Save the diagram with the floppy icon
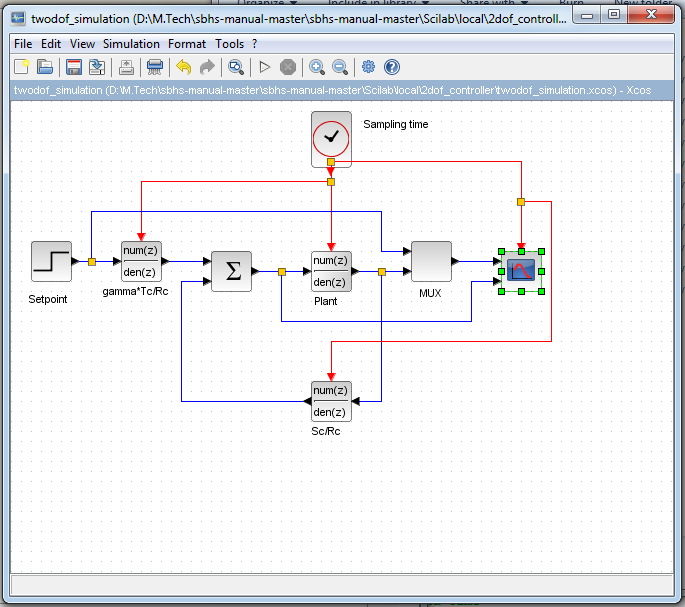The image size is (685, 607). click(x=73, y=67)
